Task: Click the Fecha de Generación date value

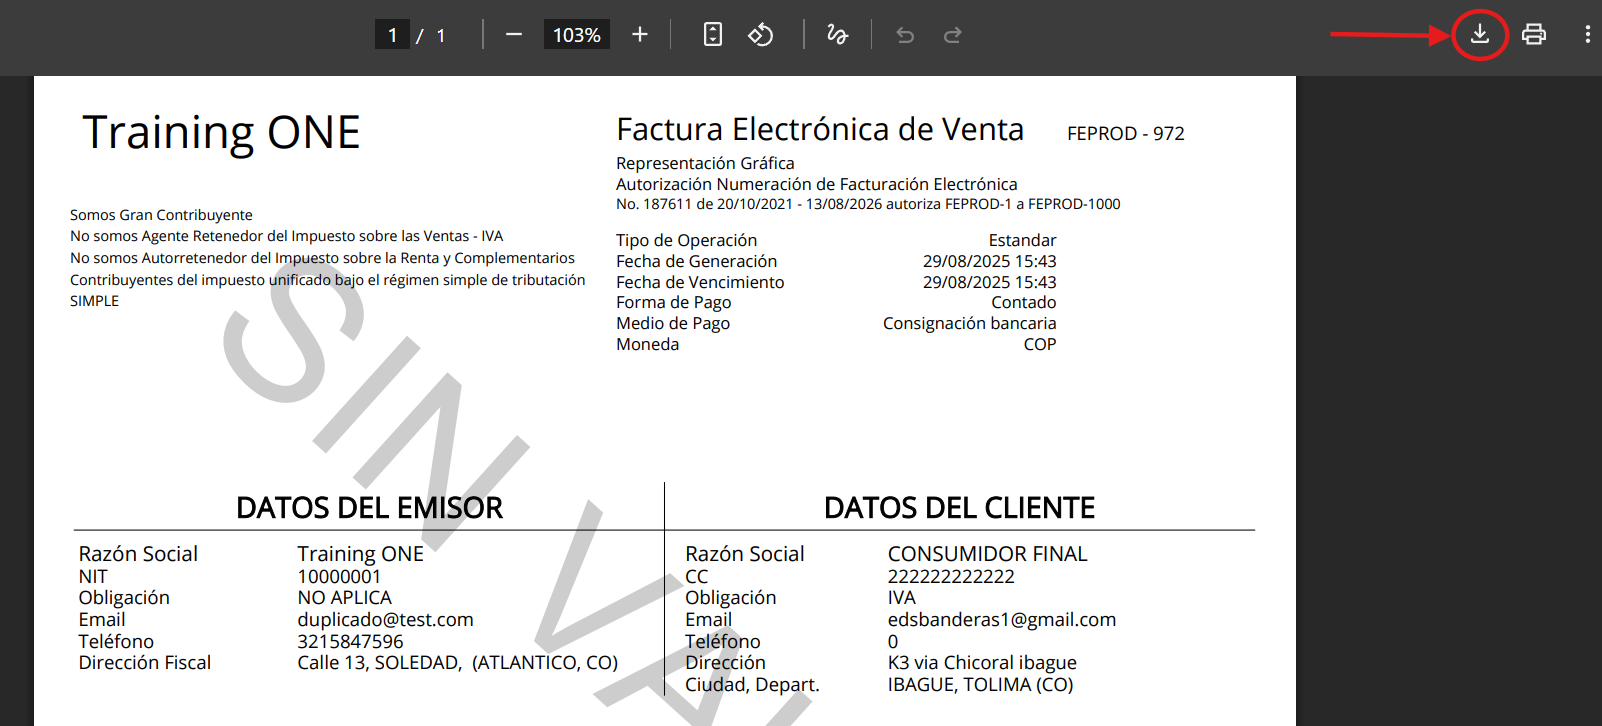Action: (x=989, y=261)
